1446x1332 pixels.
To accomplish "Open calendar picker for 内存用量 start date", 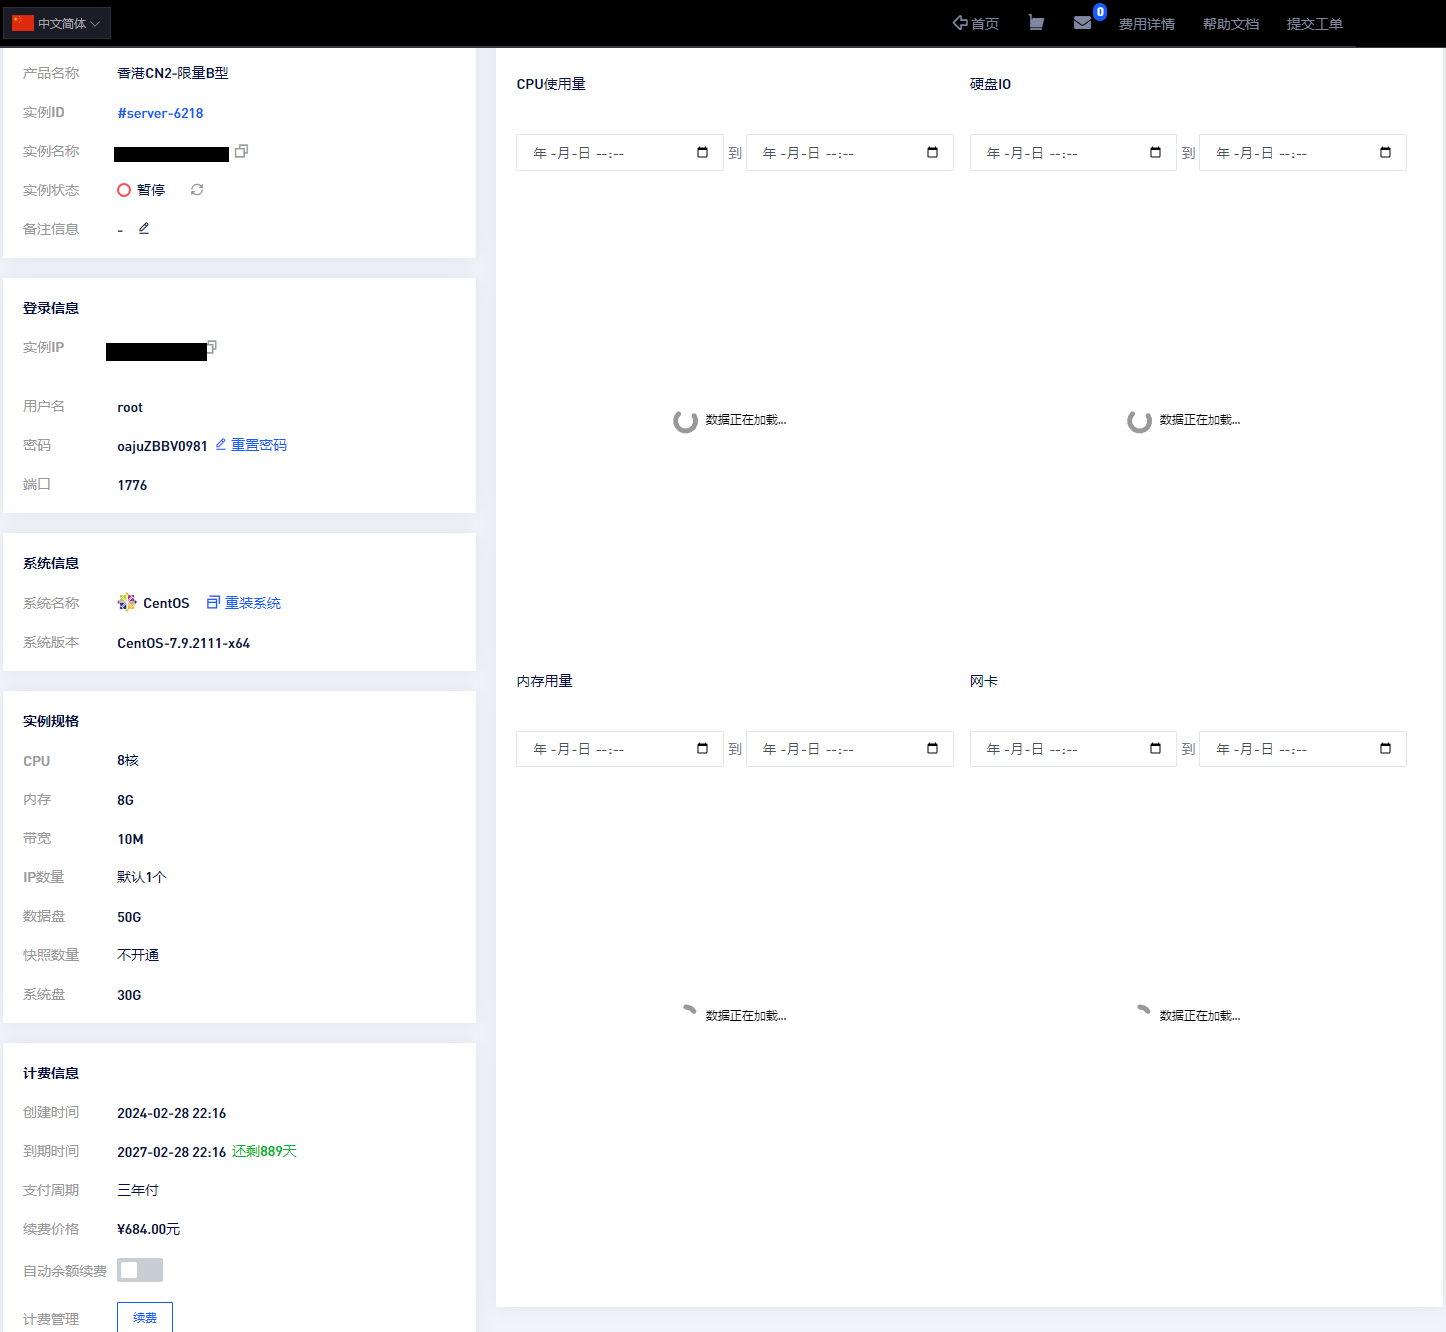I will coord(702,749).
